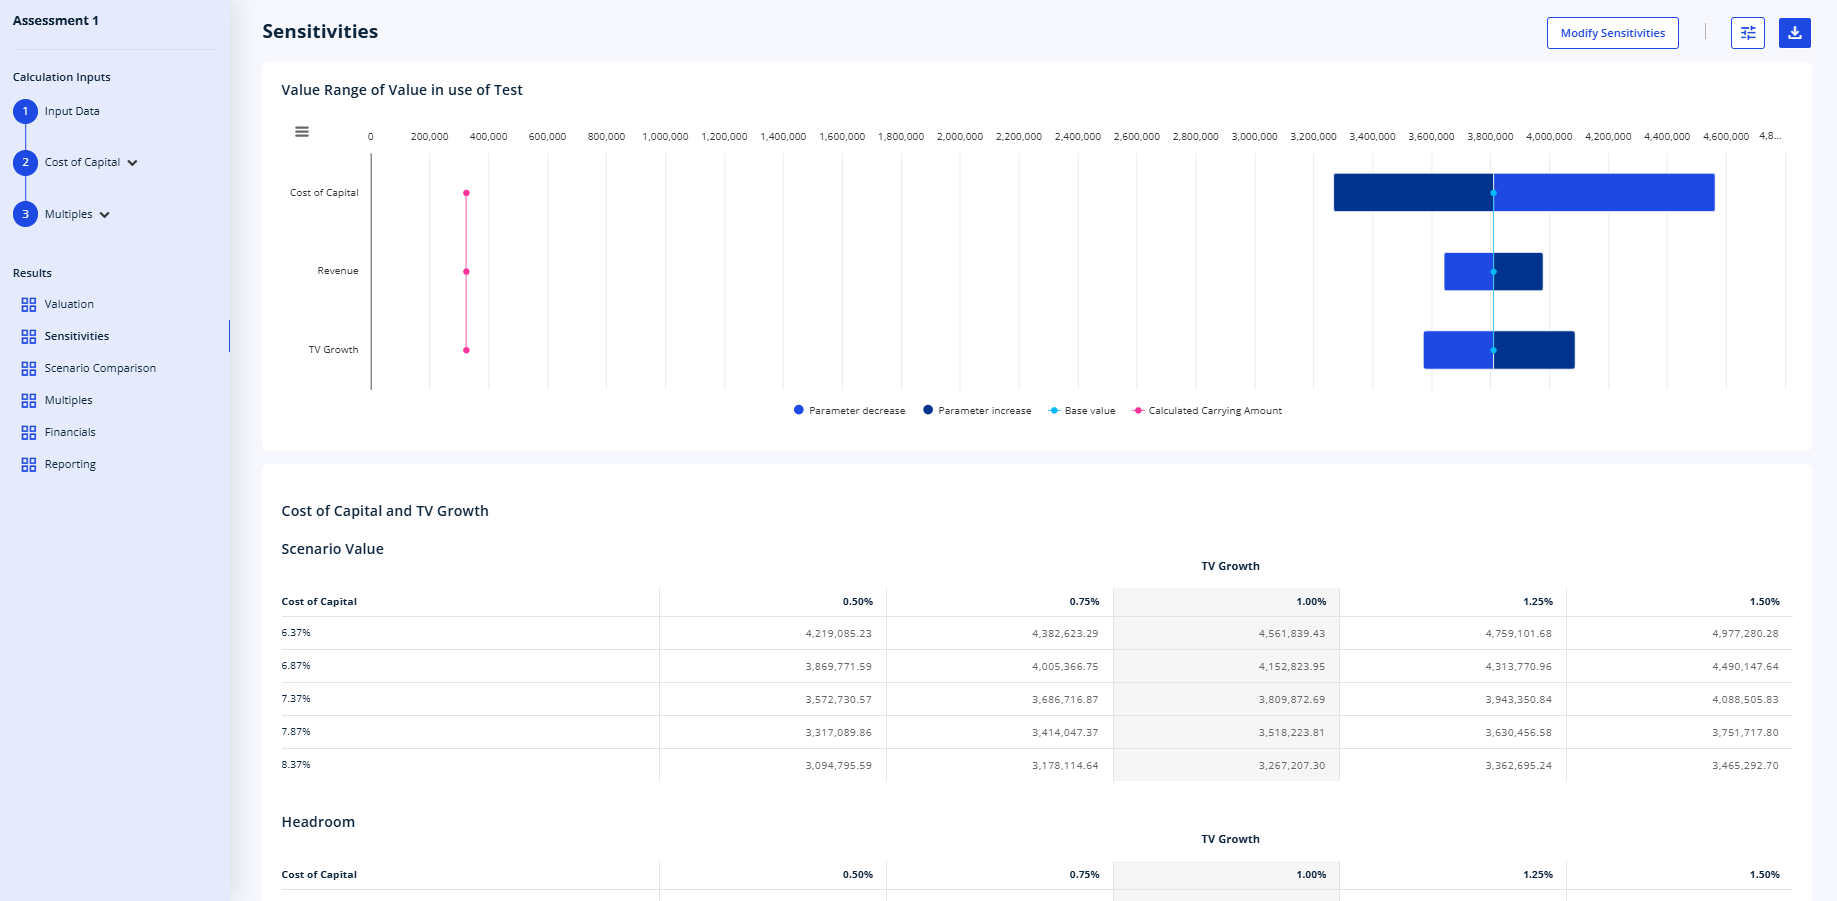Screen dimensions: 1837x901
Task: Toggle Calculated Carrying Amount legend series
Action: pyautogui.click(x=1207, y=411)
